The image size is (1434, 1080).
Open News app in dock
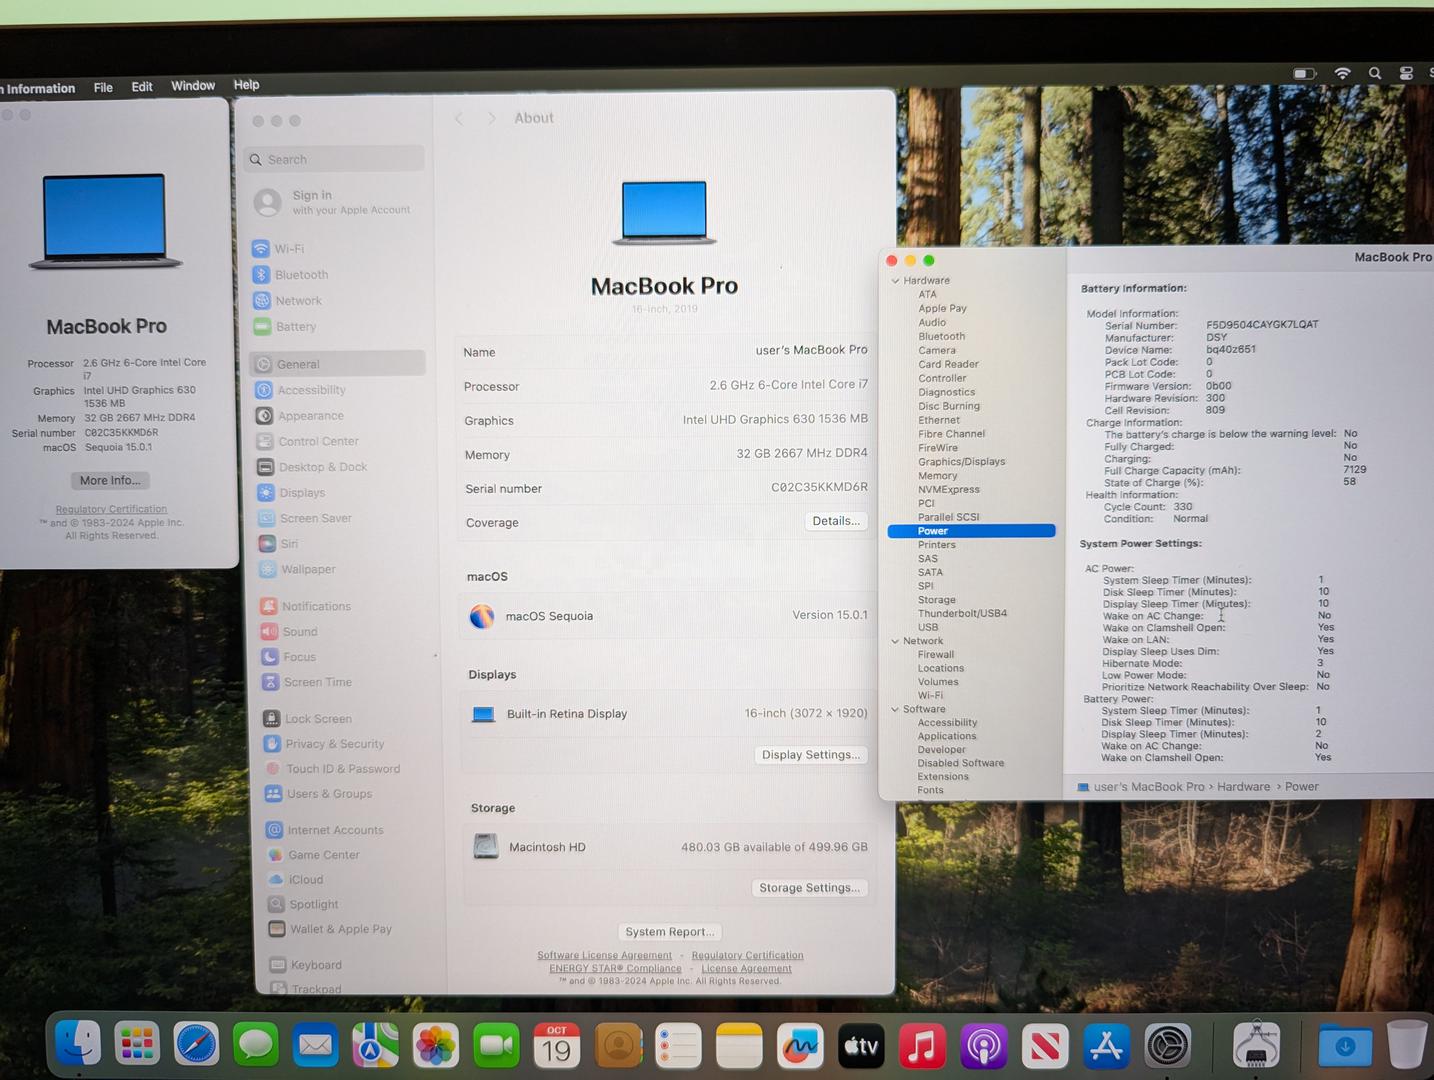coord(1045,1046)
